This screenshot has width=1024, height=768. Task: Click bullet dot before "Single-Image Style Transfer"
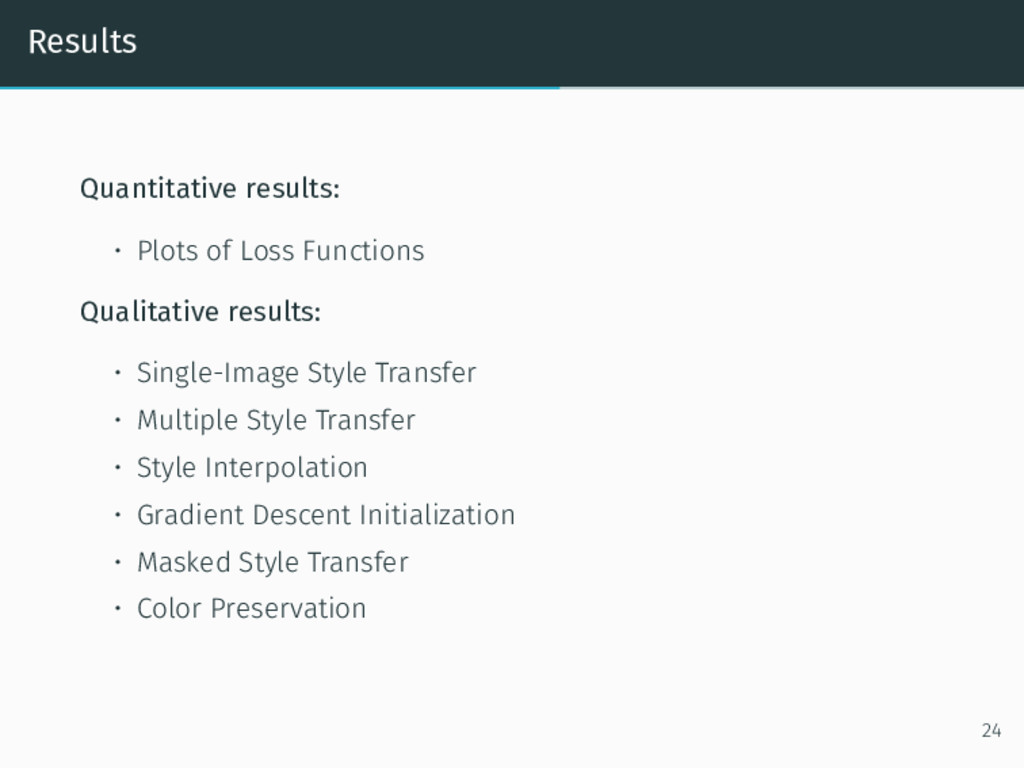click(118, 372)
